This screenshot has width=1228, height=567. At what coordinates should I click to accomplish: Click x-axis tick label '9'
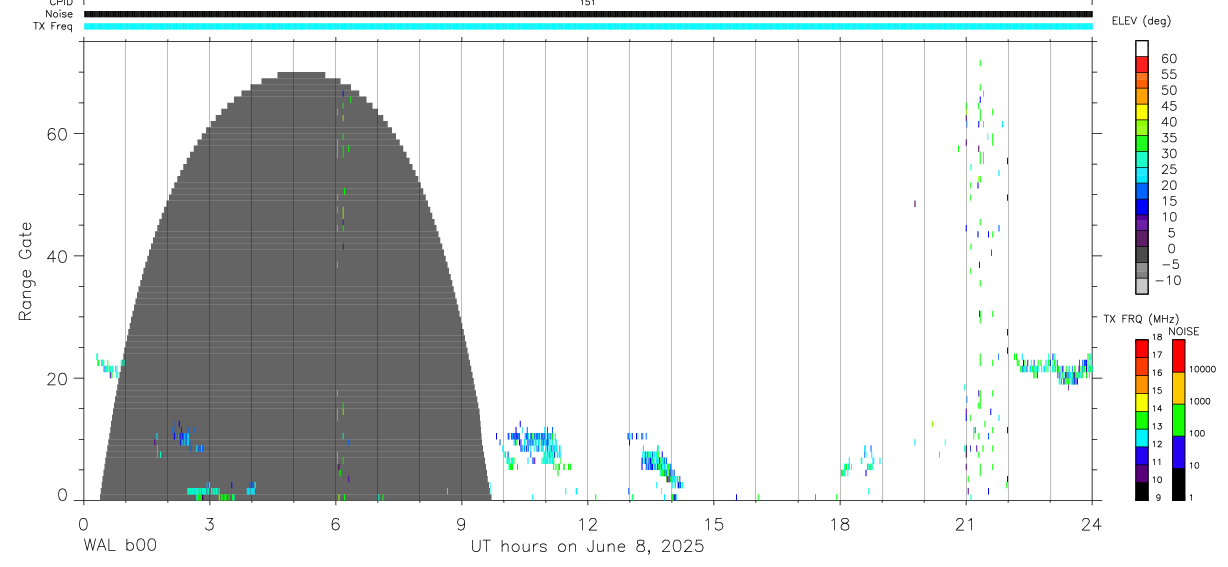(461, 524)
